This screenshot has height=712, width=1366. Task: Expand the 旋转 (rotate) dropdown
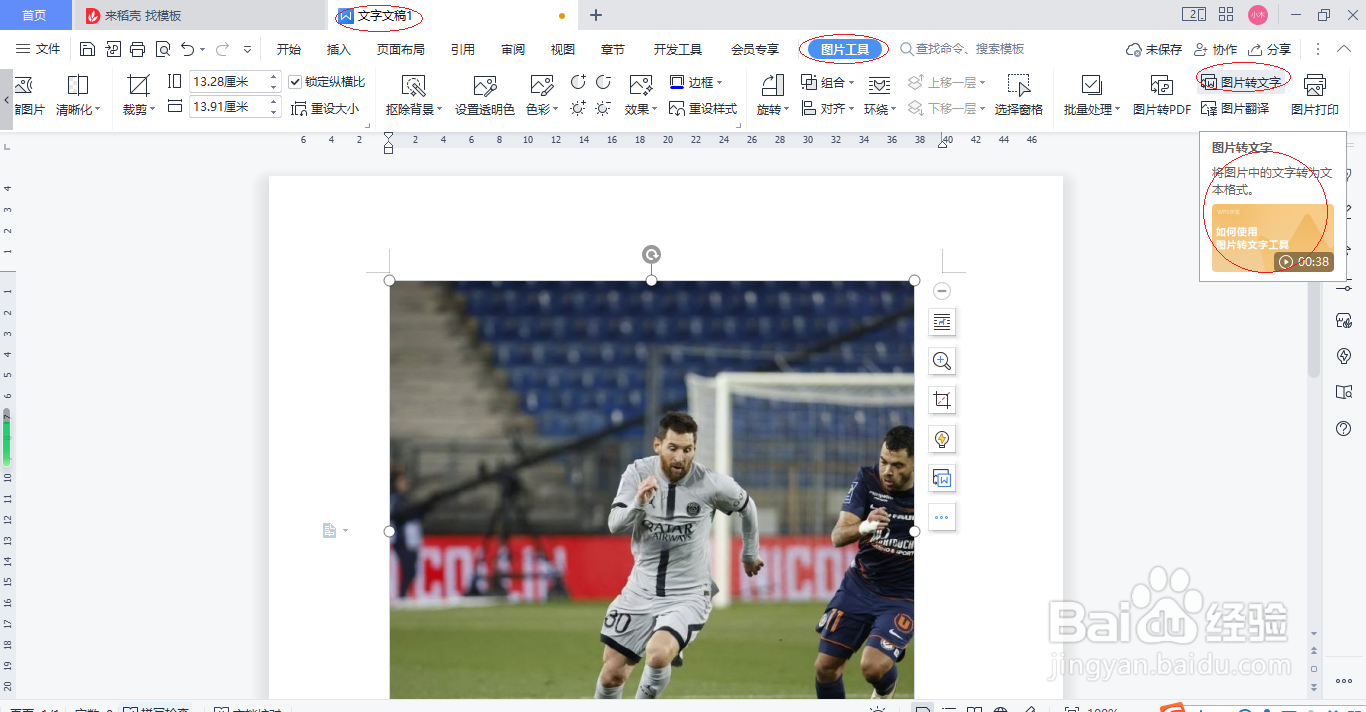coord(787,110)
